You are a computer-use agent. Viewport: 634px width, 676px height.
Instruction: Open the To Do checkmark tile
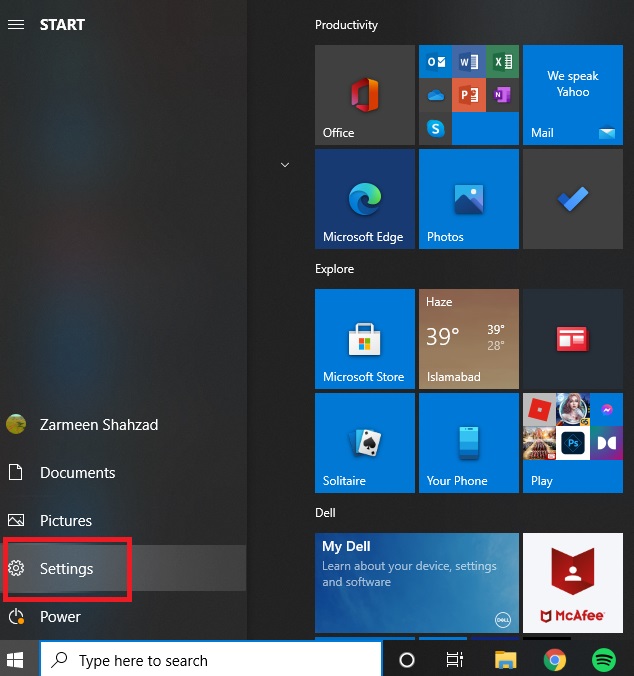pos(573,199)
